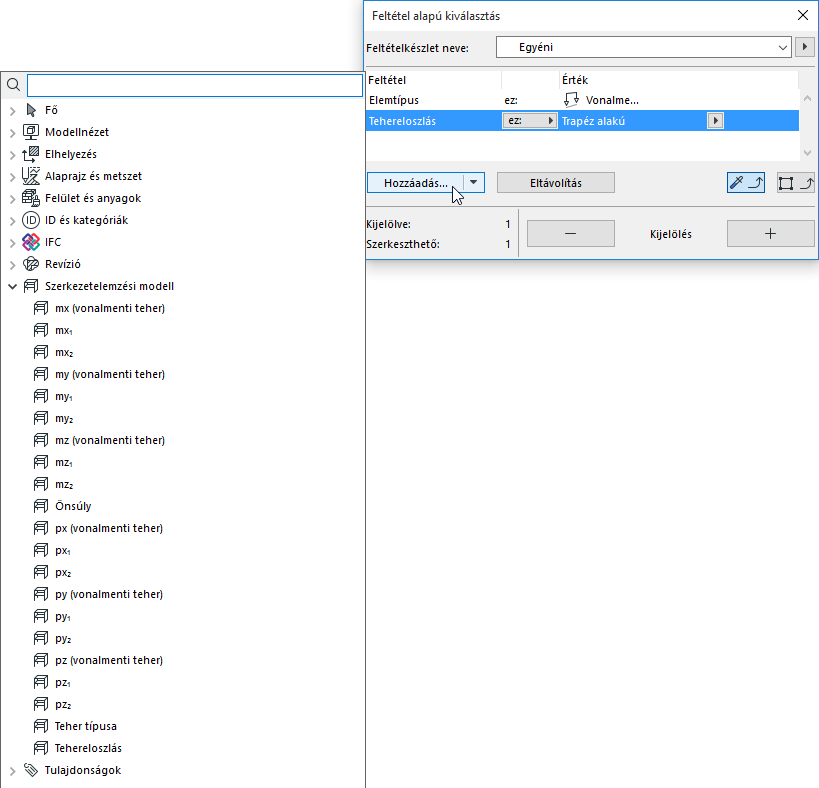The image size is (819, 788).
Task: Select the pz₁ parameter
Action: (x=63, y=683)
